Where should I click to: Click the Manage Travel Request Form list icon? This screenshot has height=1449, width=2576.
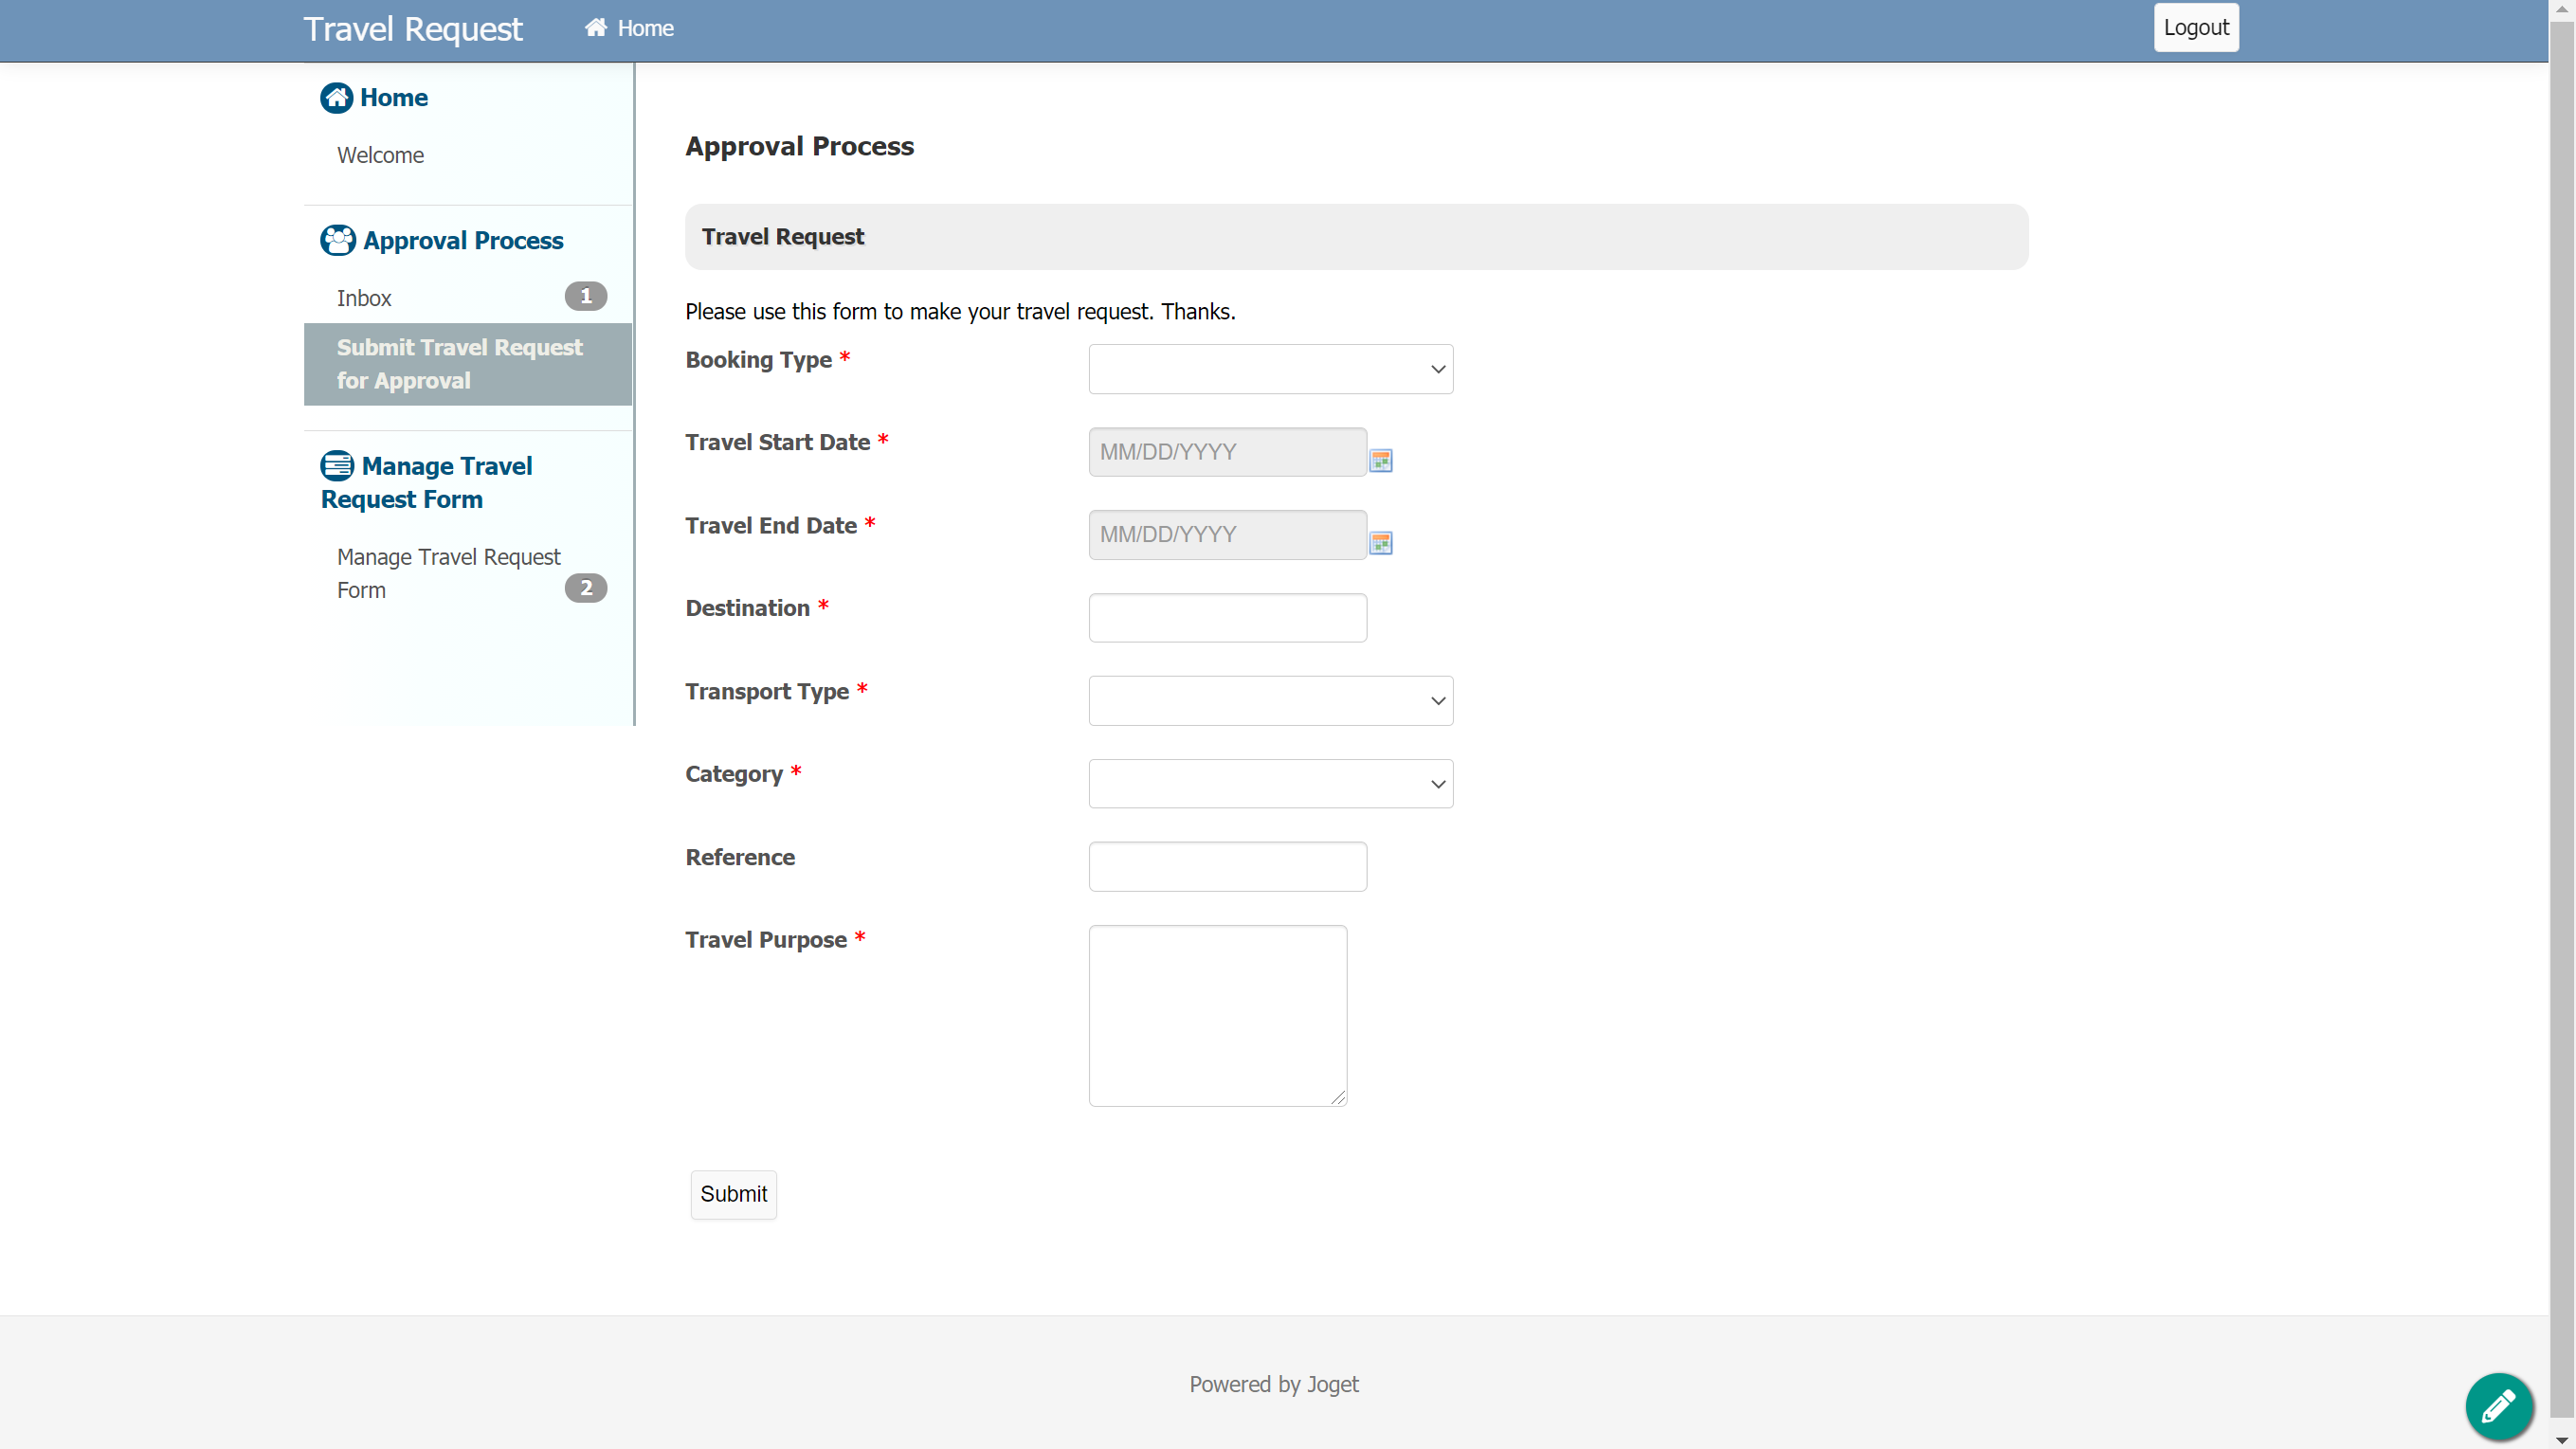pyautogui.click(x=337, y=466)
